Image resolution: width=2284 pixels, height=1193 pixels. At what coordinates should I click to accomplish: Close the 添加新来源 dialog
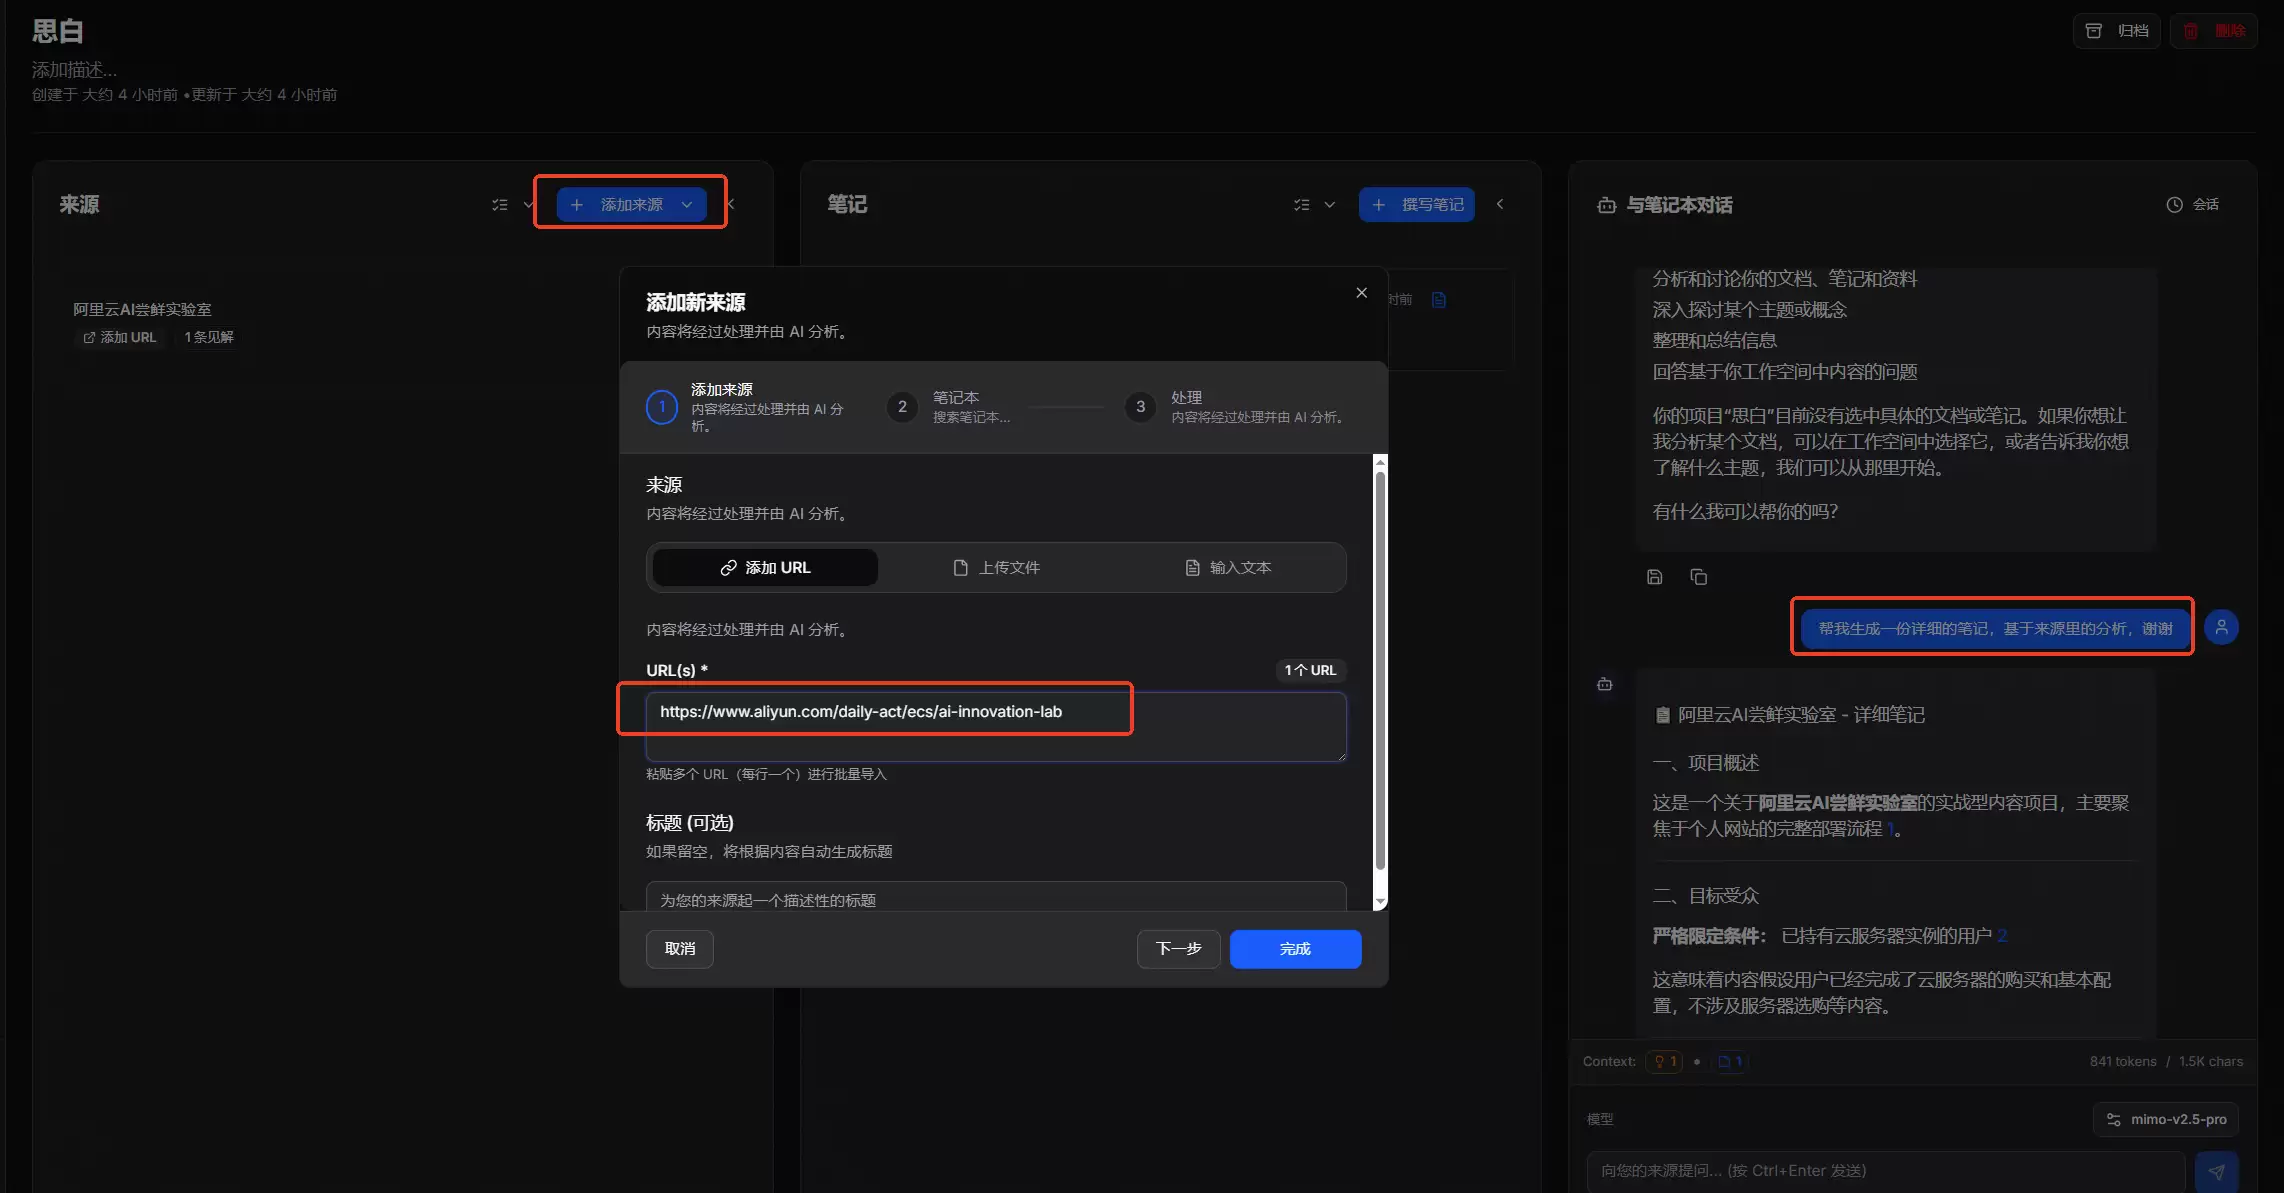click(x=1361, y=292)
